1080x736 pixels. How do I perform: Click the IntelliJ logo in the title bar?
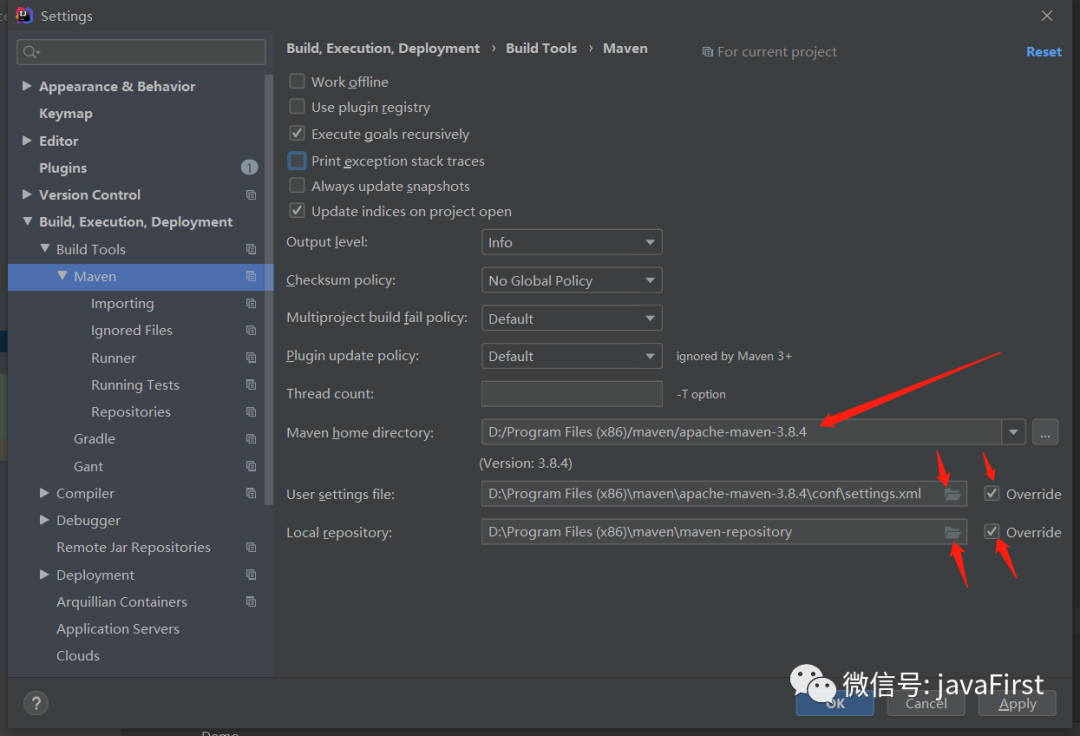click(24, 15)
